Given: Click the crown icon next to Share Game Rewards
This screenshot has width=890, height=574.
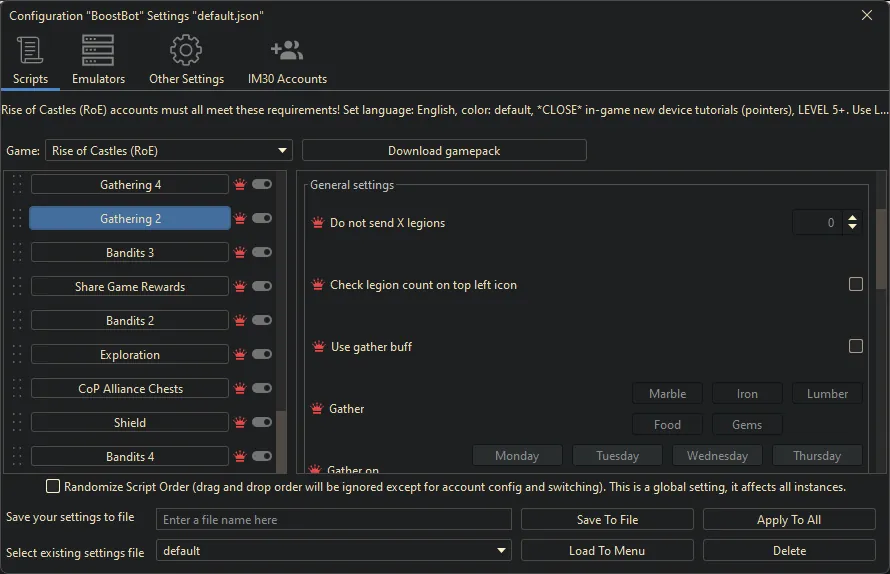Looking at the screenshot, I should pos(240,287).
